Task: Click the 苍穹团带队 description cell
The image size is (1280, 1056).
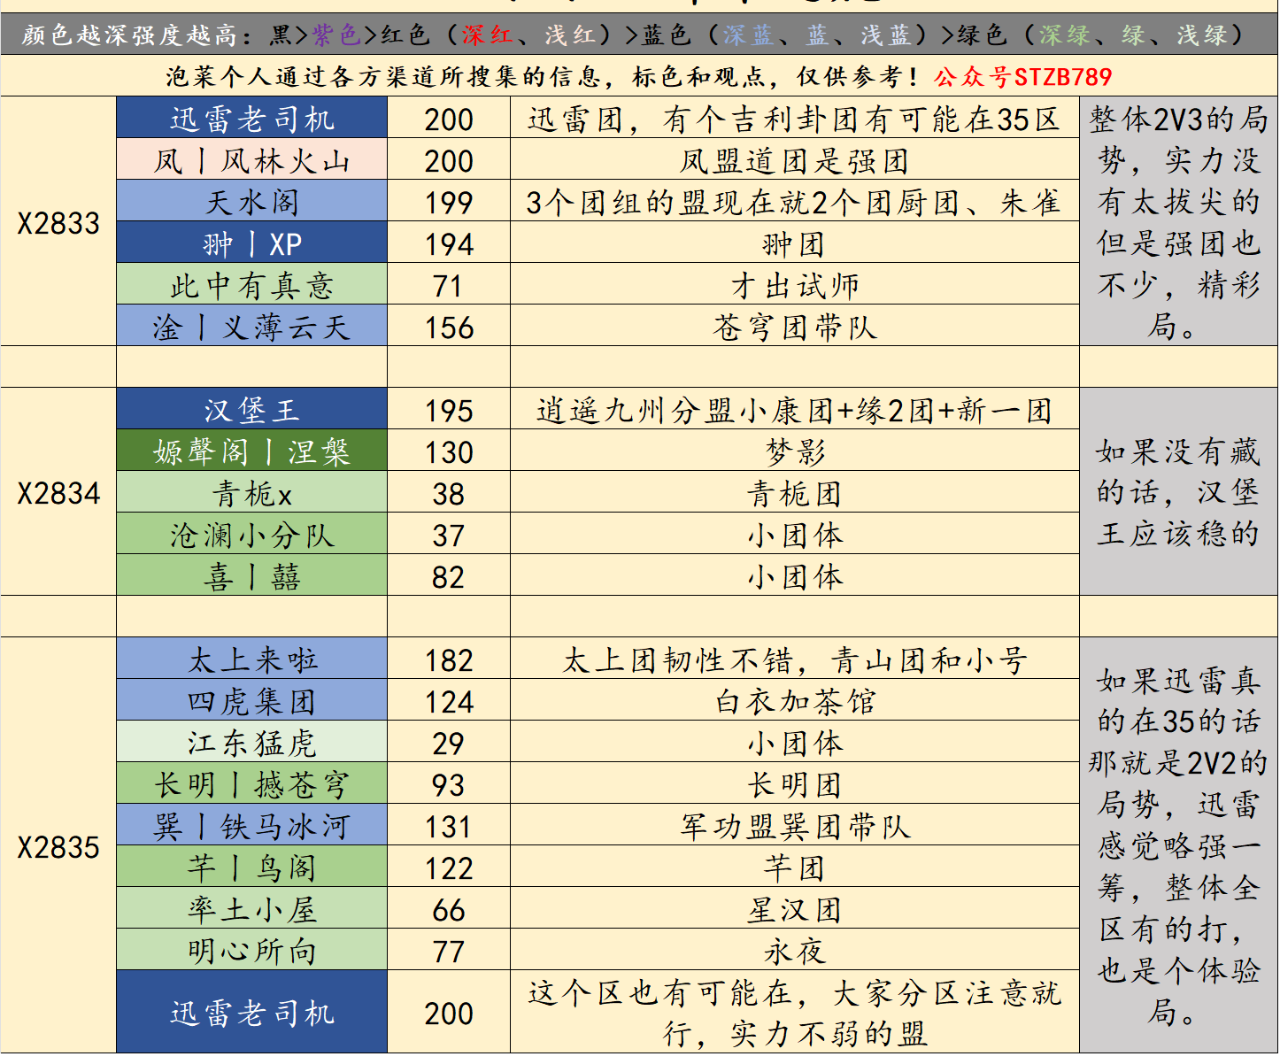Action: click(x=795, y=326)
